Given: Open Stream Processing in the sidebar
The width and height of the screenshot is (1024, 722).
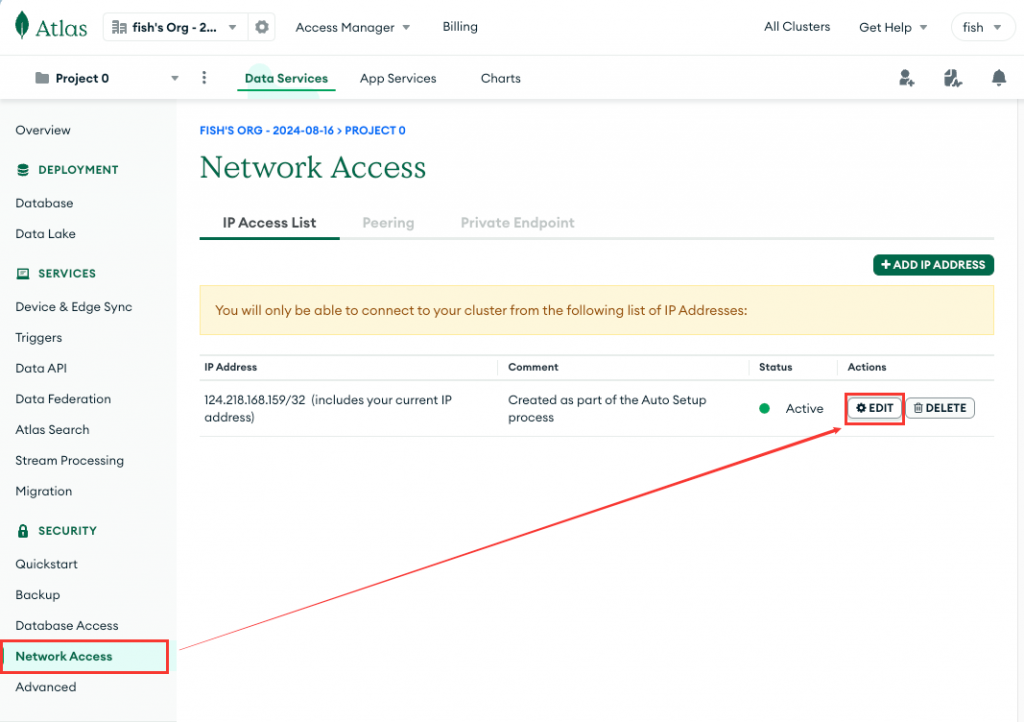Looking at the screenshot, I should (70, 460).
